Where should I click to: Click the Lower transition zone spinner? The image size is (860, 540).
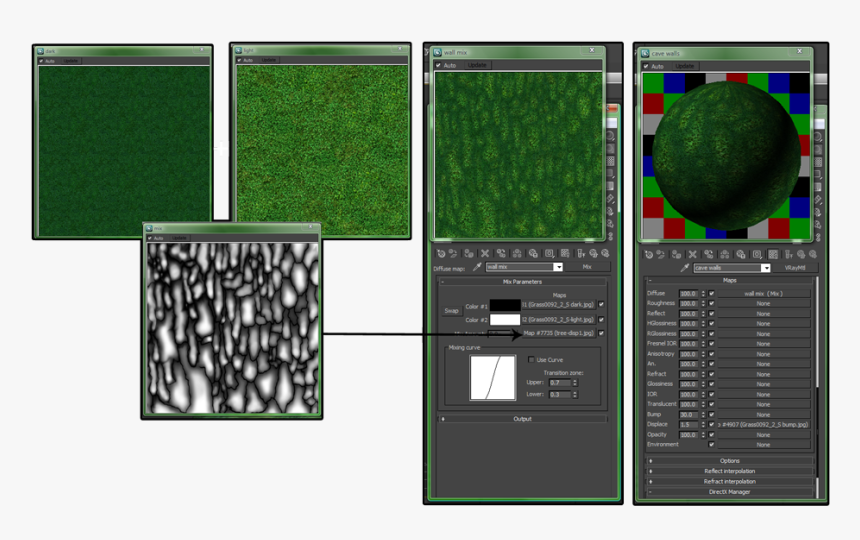[575, 394]
